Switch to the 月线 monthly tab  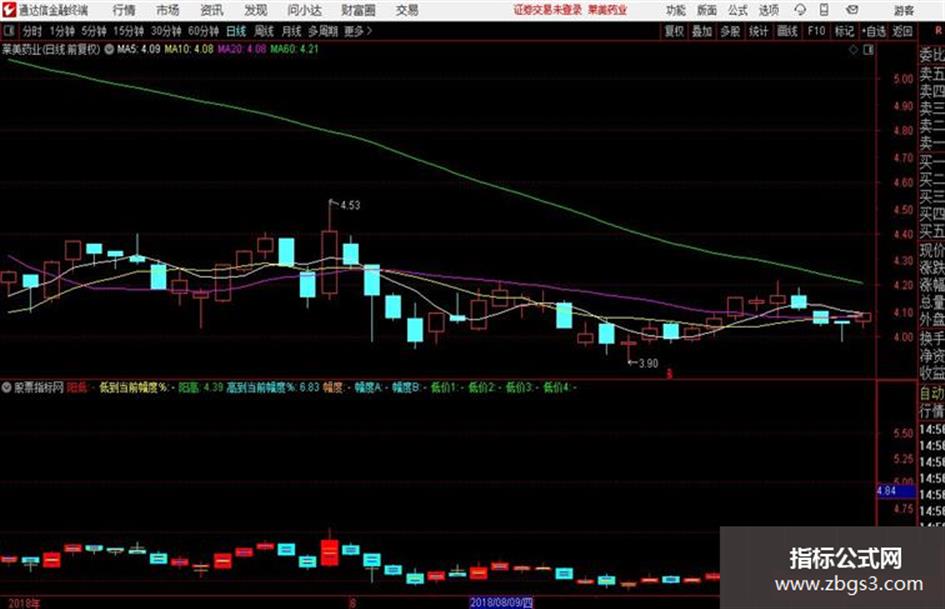click(x=292, y=31)
